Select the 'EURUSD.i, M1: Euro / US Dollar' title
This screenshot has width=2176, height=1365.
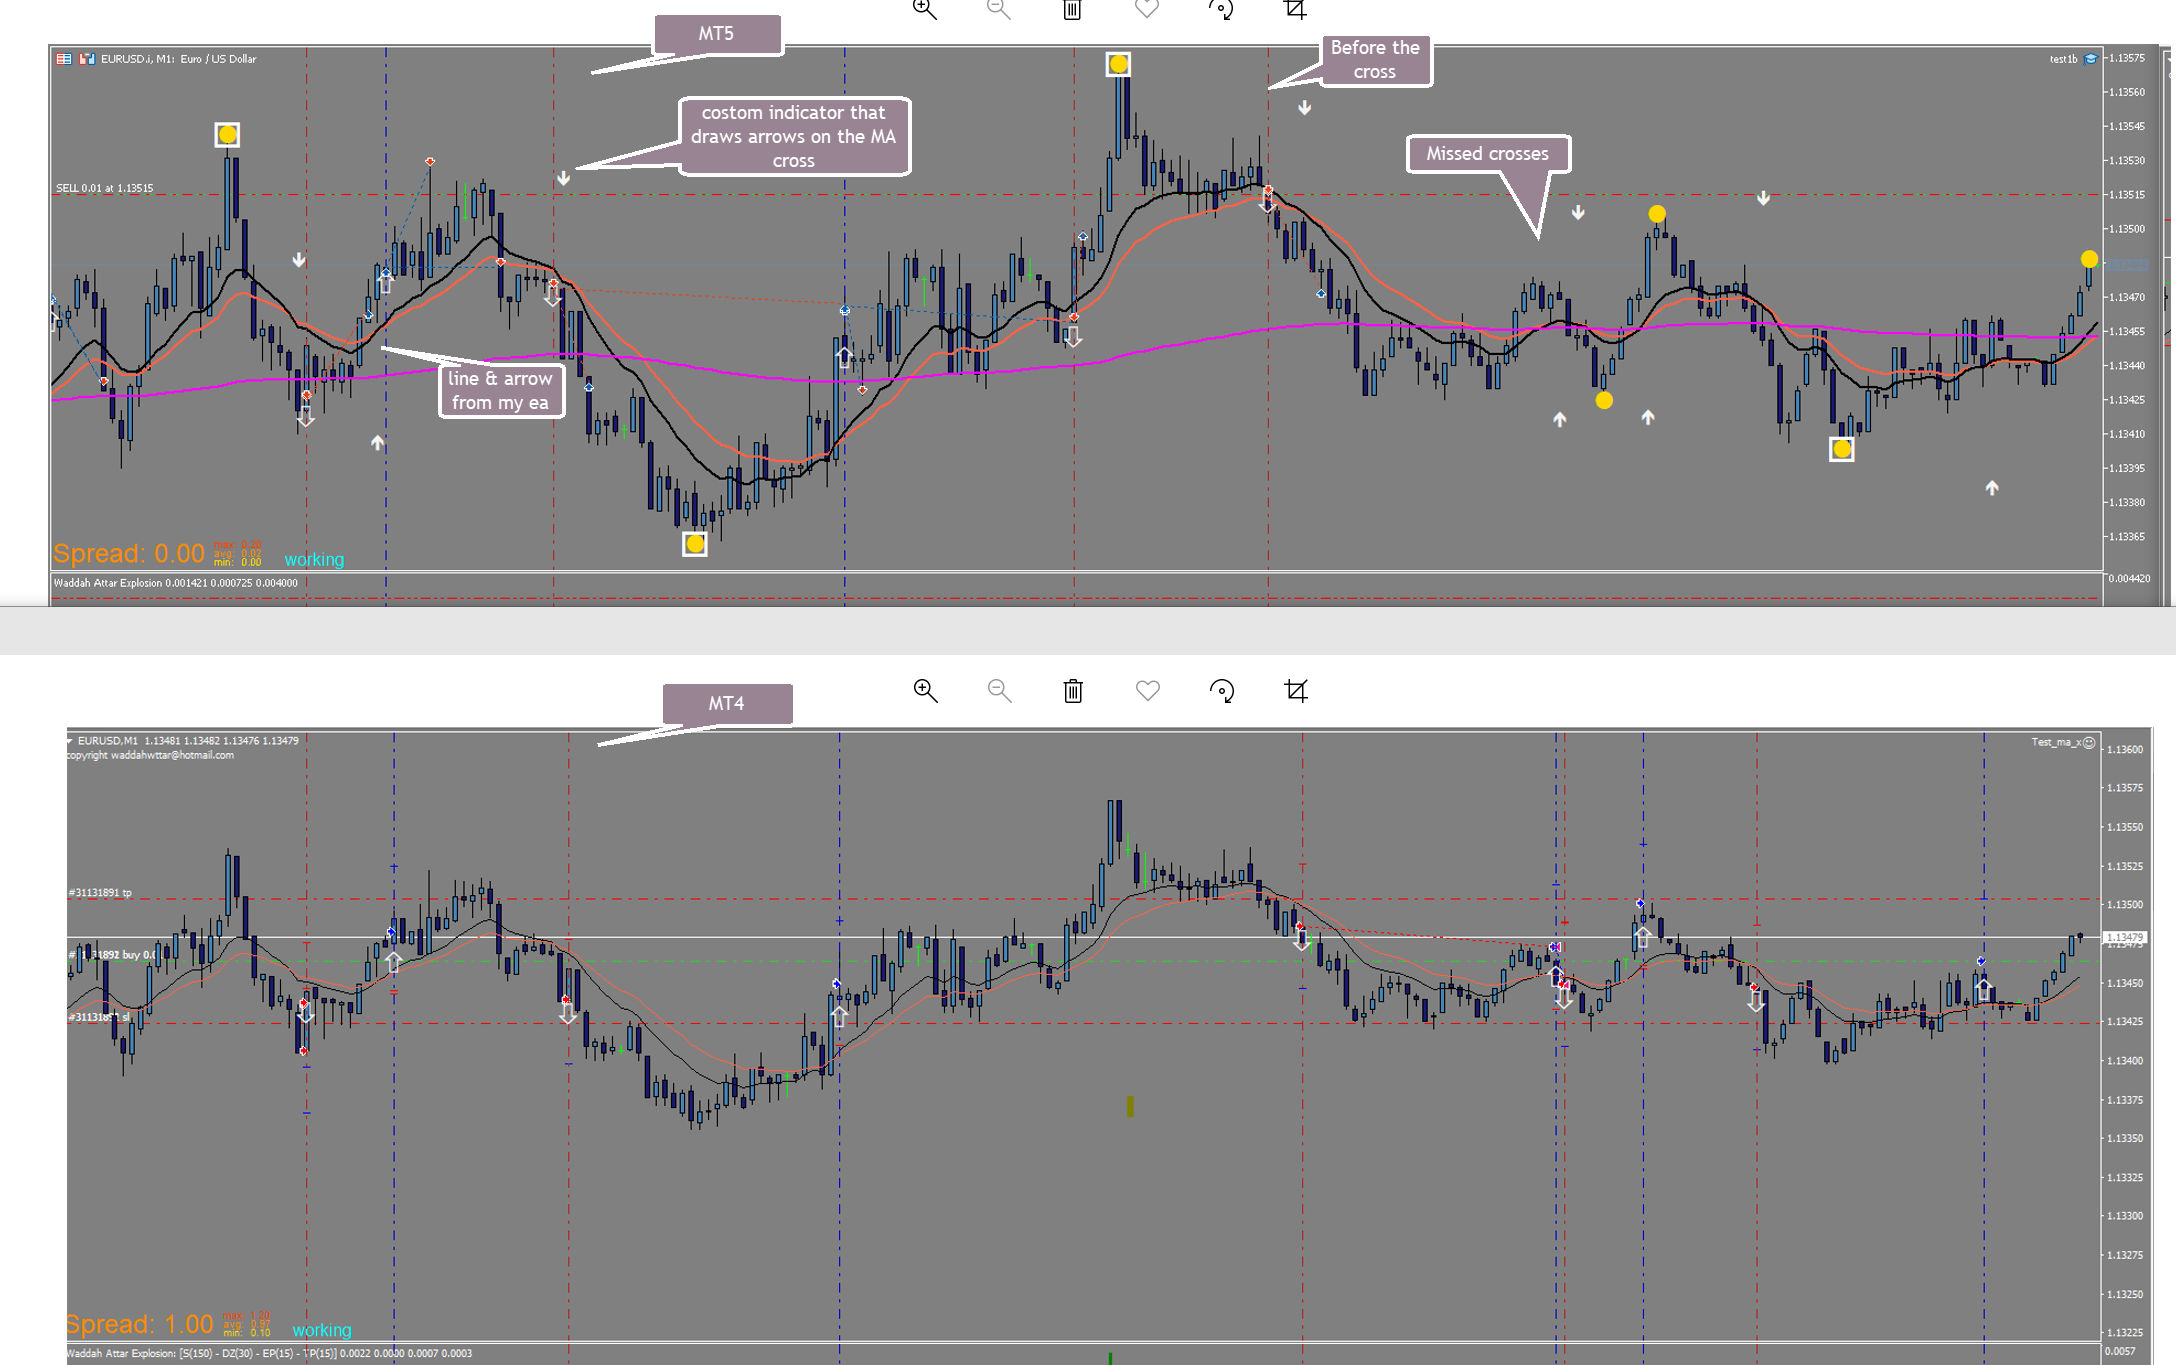click(x=178, y=59)
